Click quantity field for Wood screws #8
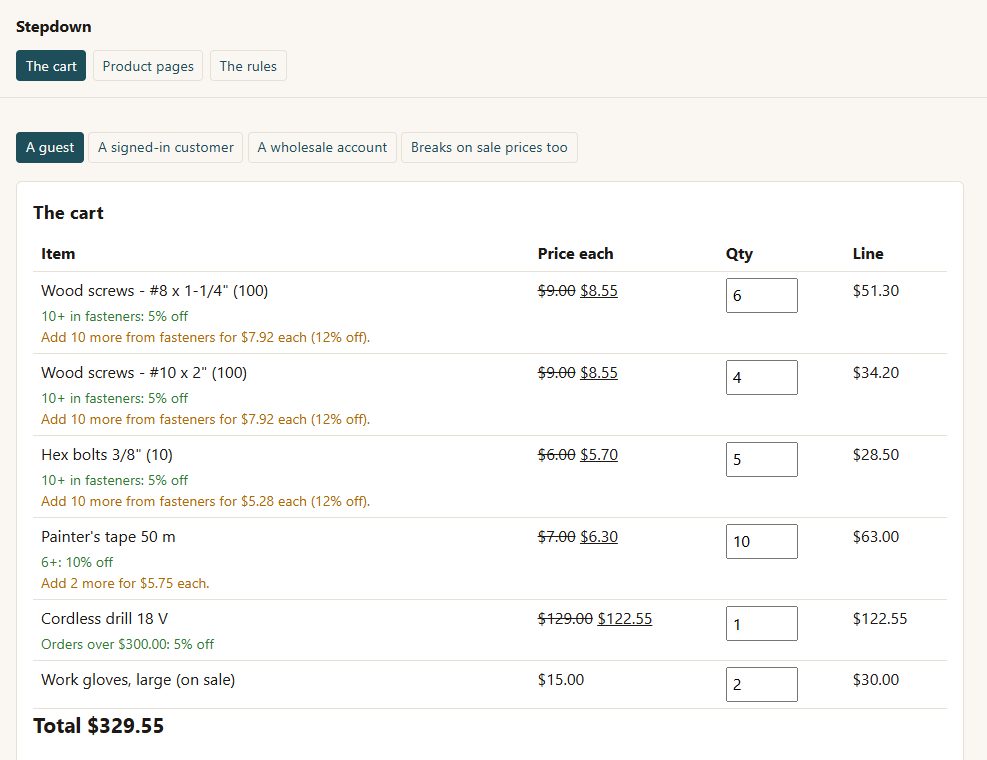This screenshot has width=987, height=760. click(x=762, y=295)
